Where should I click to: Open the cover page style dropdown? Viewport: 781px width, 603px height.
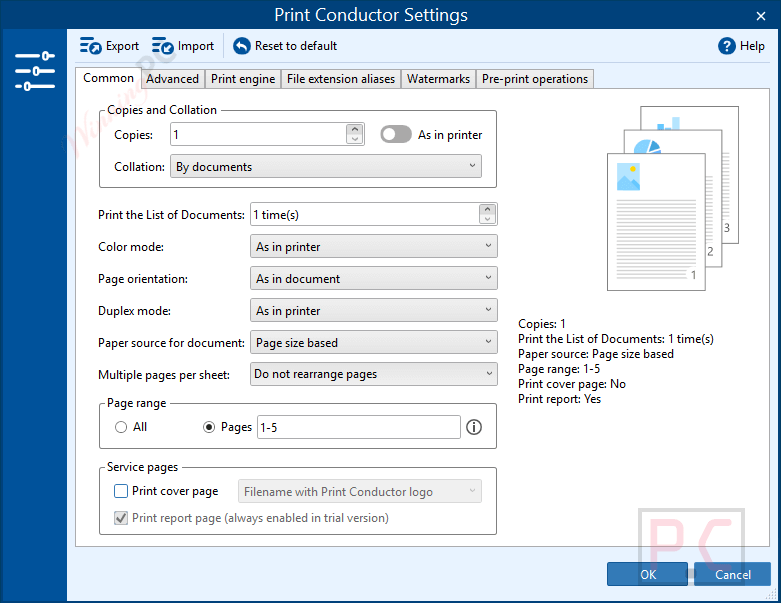point(360,491)
